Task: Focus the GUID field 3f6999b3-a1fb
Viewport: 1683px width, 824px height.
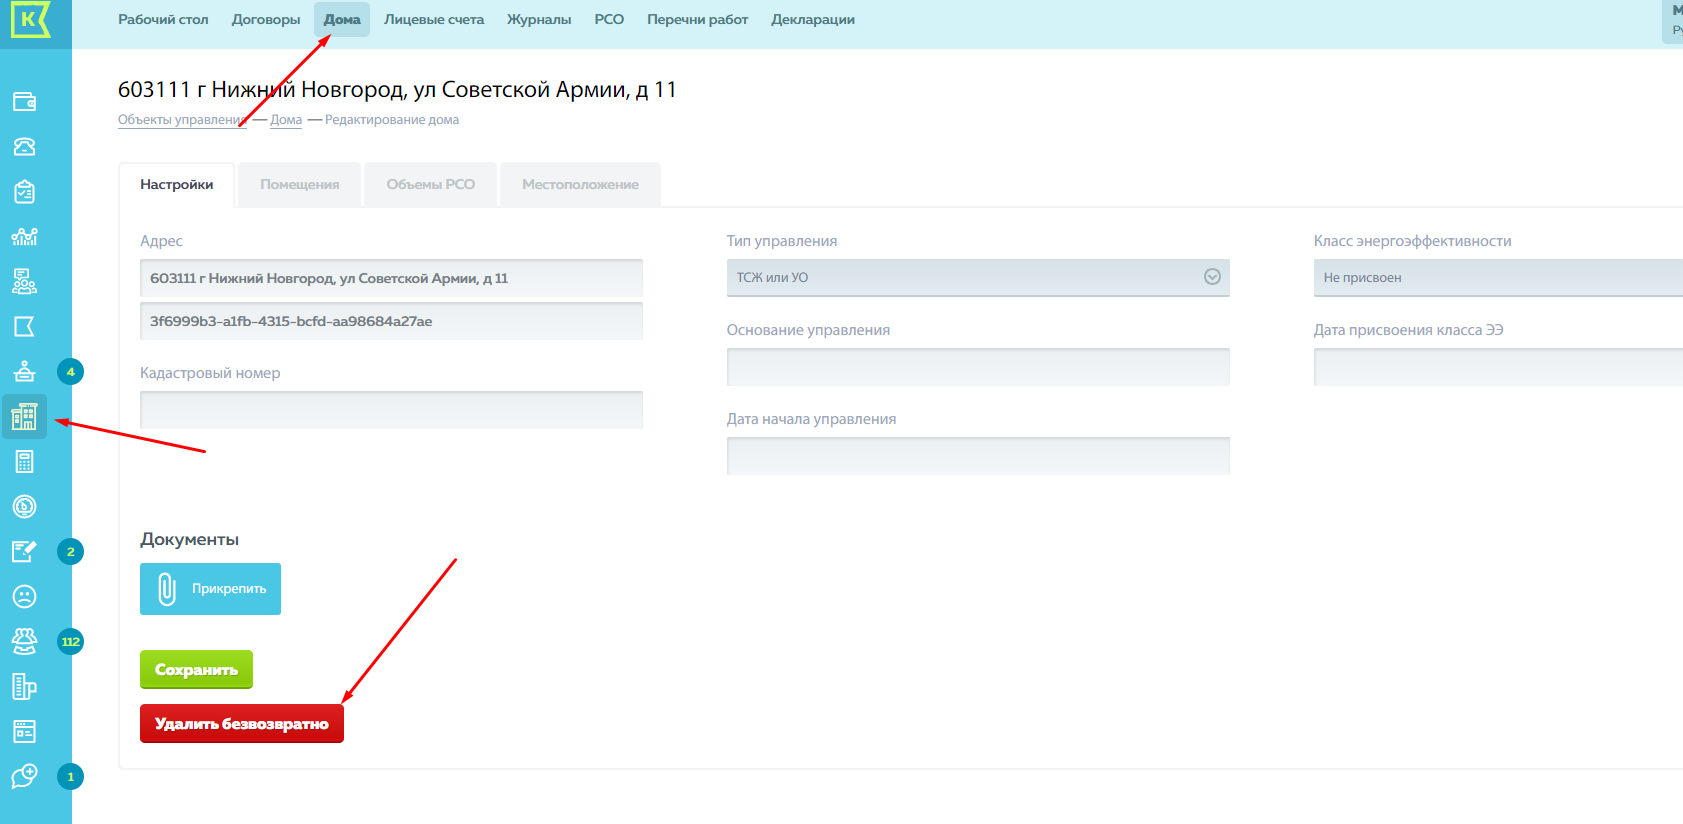Action: pyautogui.click(x=391, y=321)
